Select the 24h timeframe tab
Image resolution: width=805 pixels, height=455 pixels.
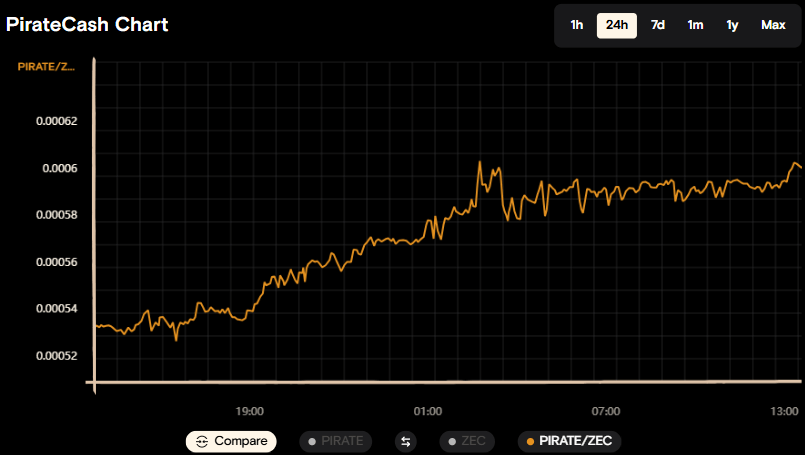[x=617, y=25]
